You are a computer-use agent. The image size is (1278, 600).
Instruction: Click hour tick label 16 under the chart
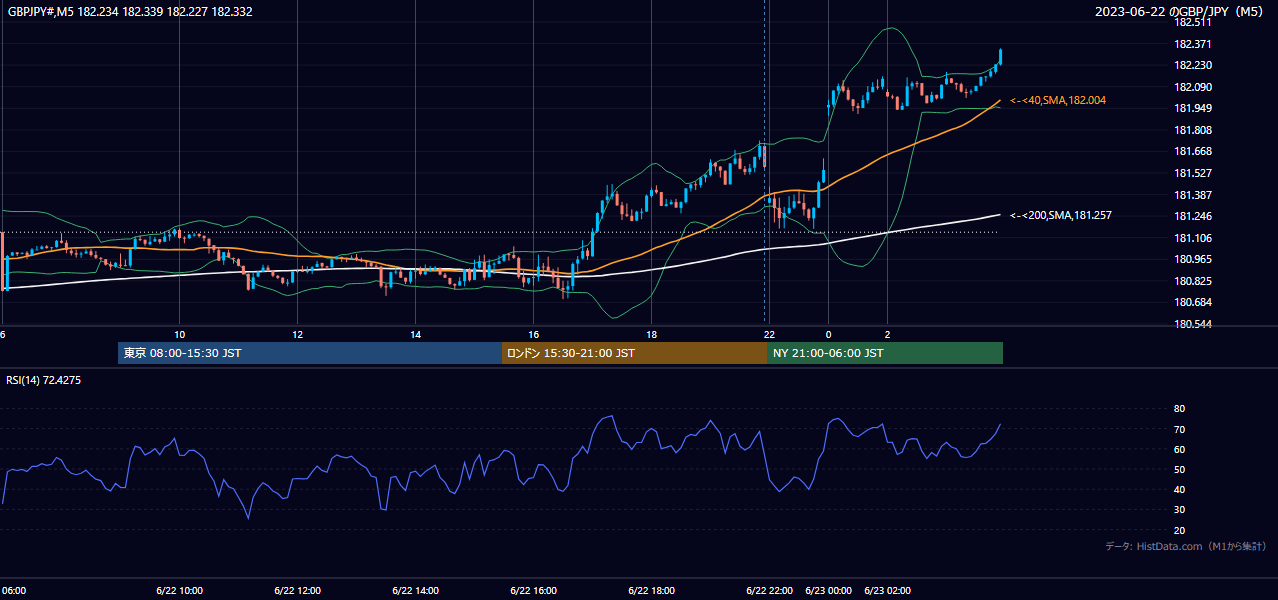[x=533, y=334]
